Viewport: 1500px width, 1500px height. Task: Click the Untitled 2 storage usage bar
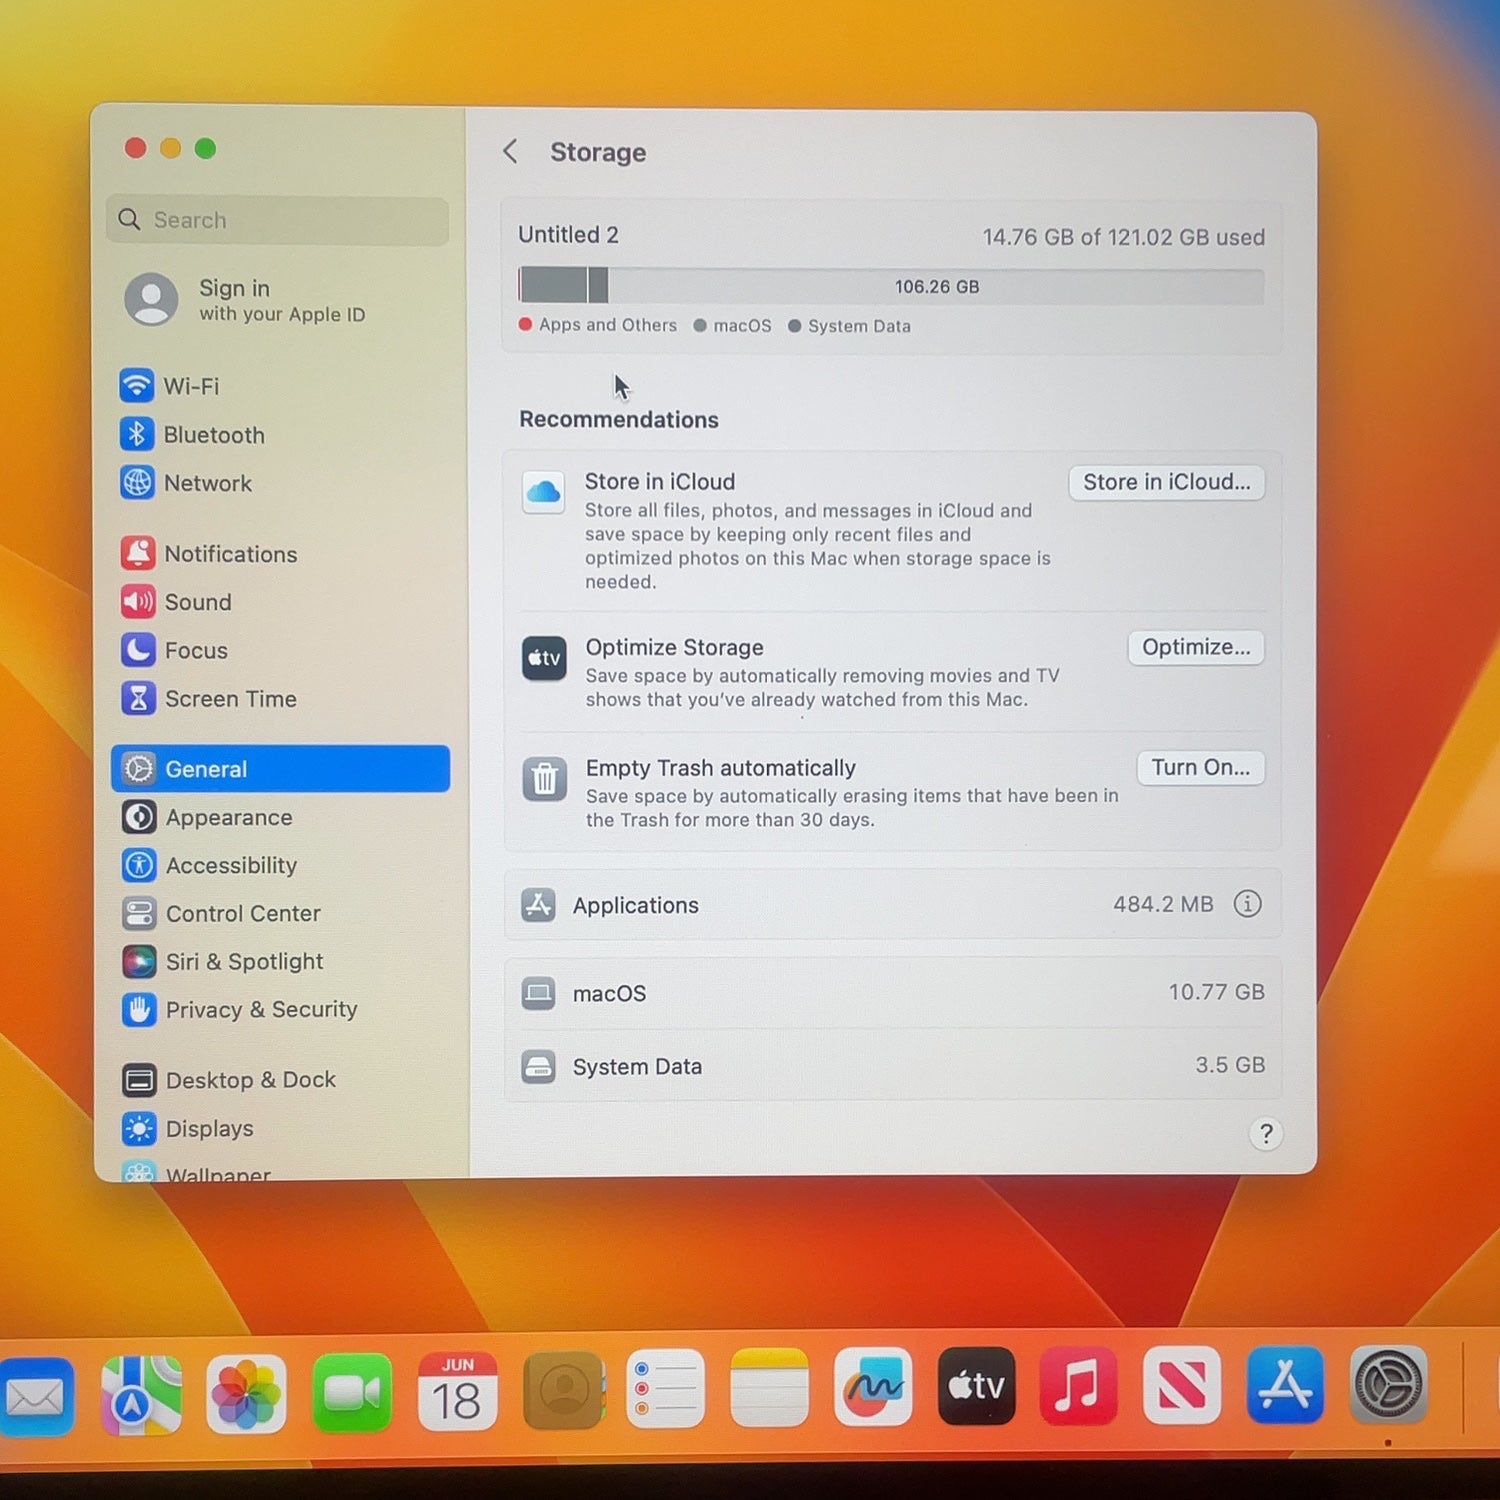891,286
